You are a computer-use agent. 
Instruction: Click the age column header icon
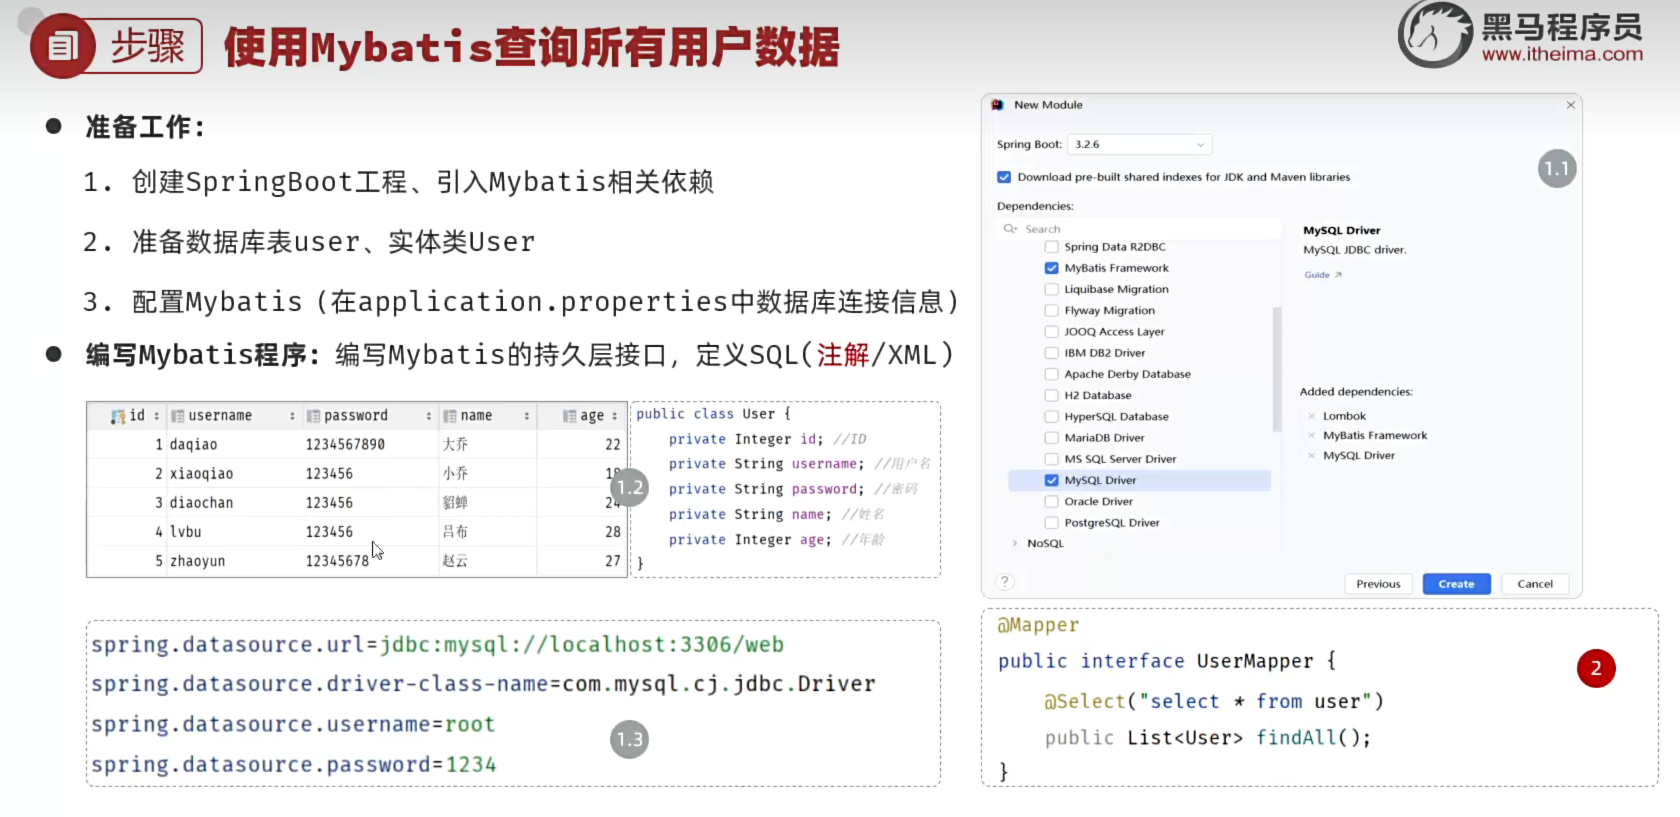[569, 416]
